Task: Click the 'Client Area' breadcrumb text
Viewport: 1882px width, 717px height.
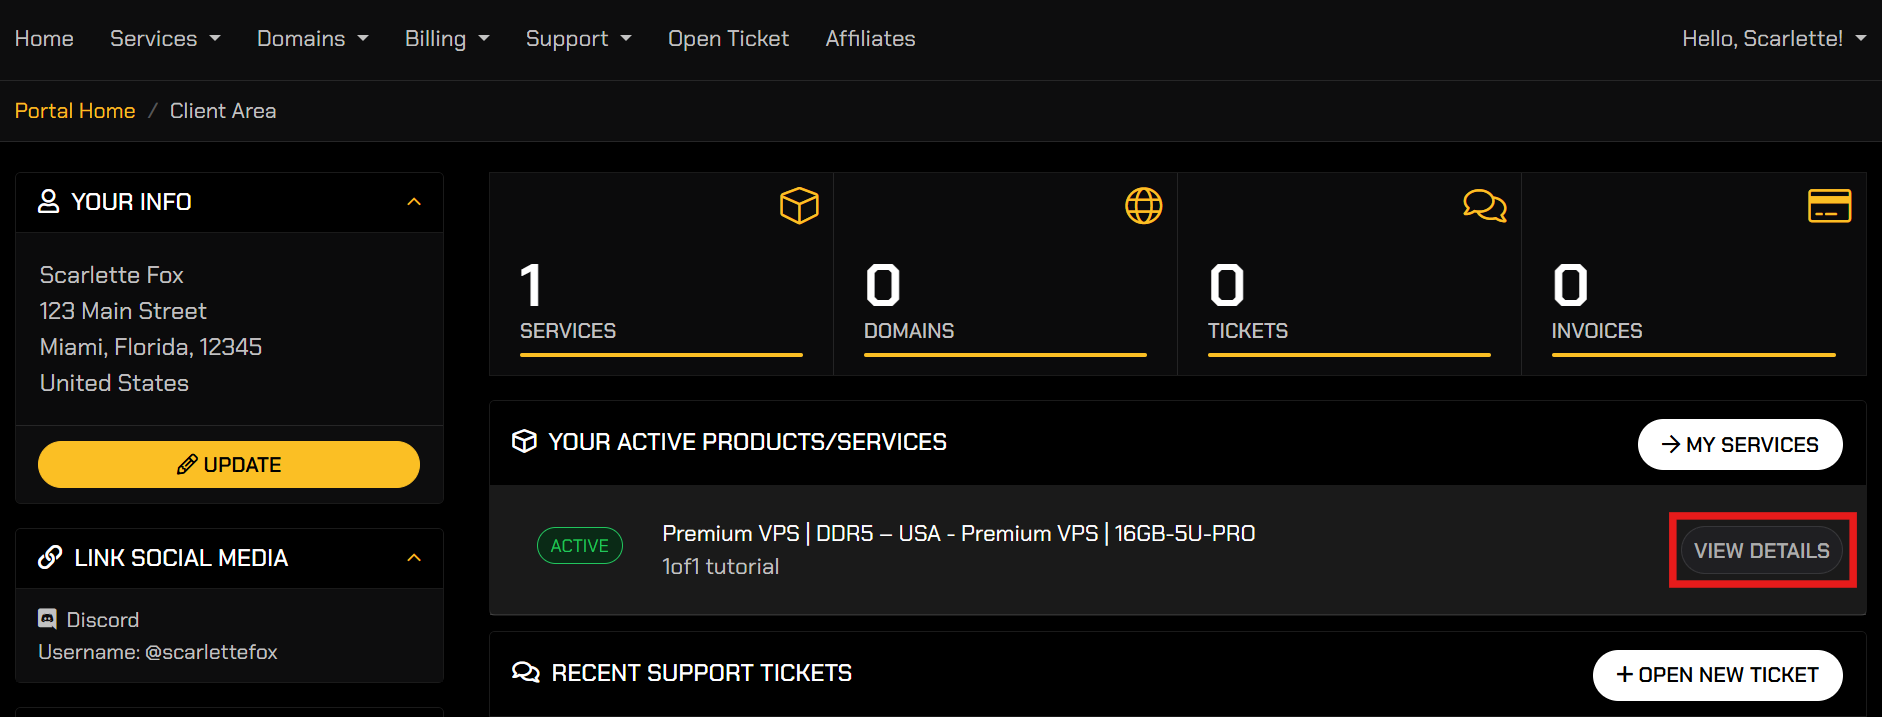Action: click(x=223, y=110)
